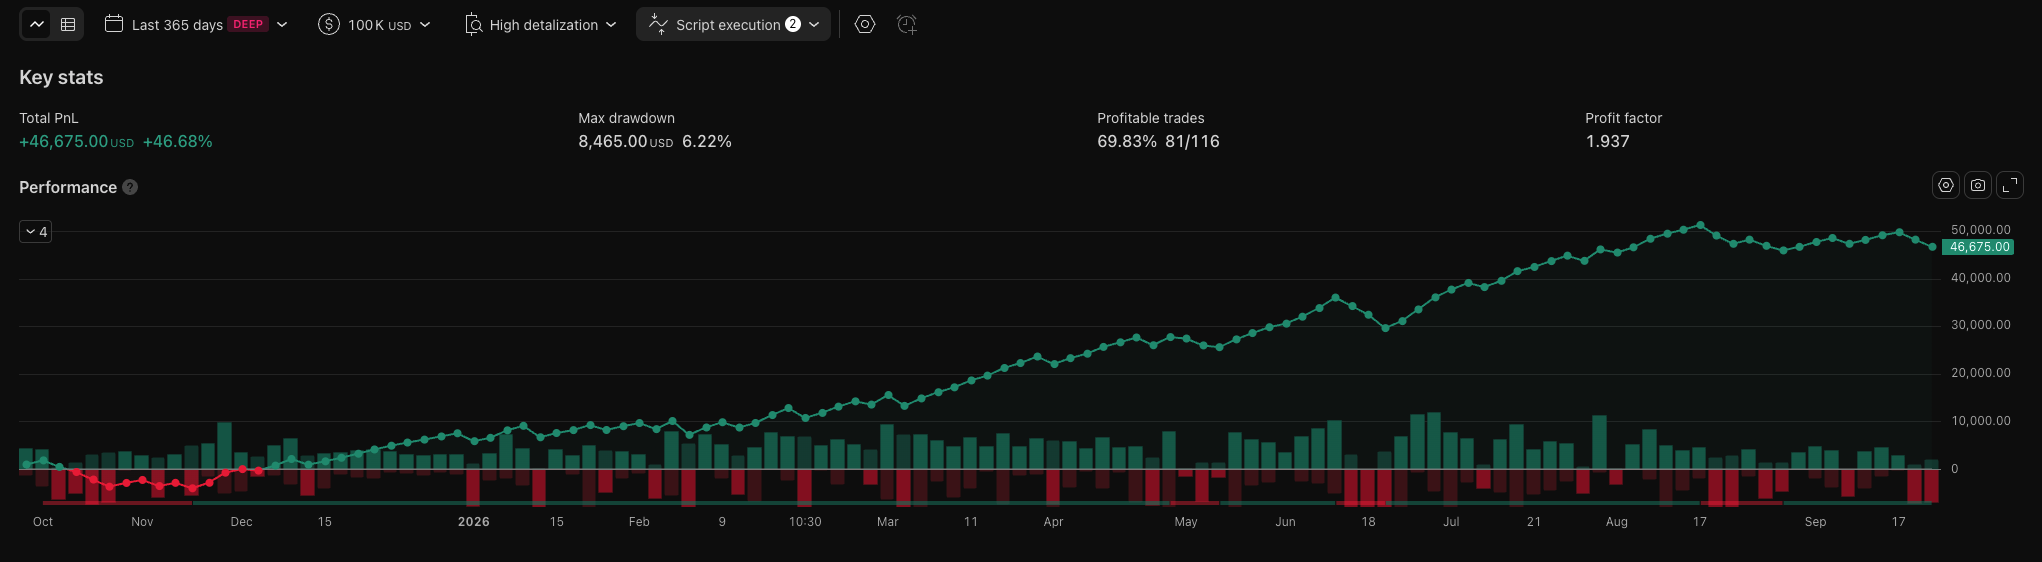Click the 1.937 profit factor value
This screenshot has width=2042, height=562.
[1607, 142]
